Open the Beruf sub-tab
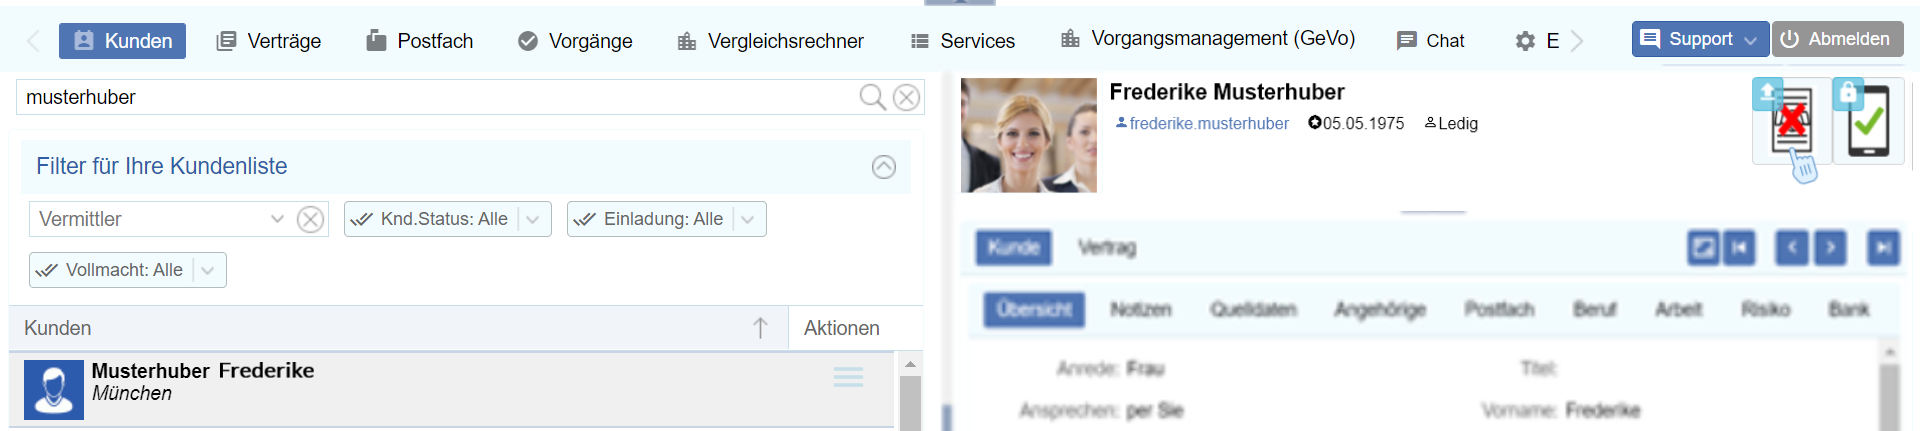 (1594, 309)
